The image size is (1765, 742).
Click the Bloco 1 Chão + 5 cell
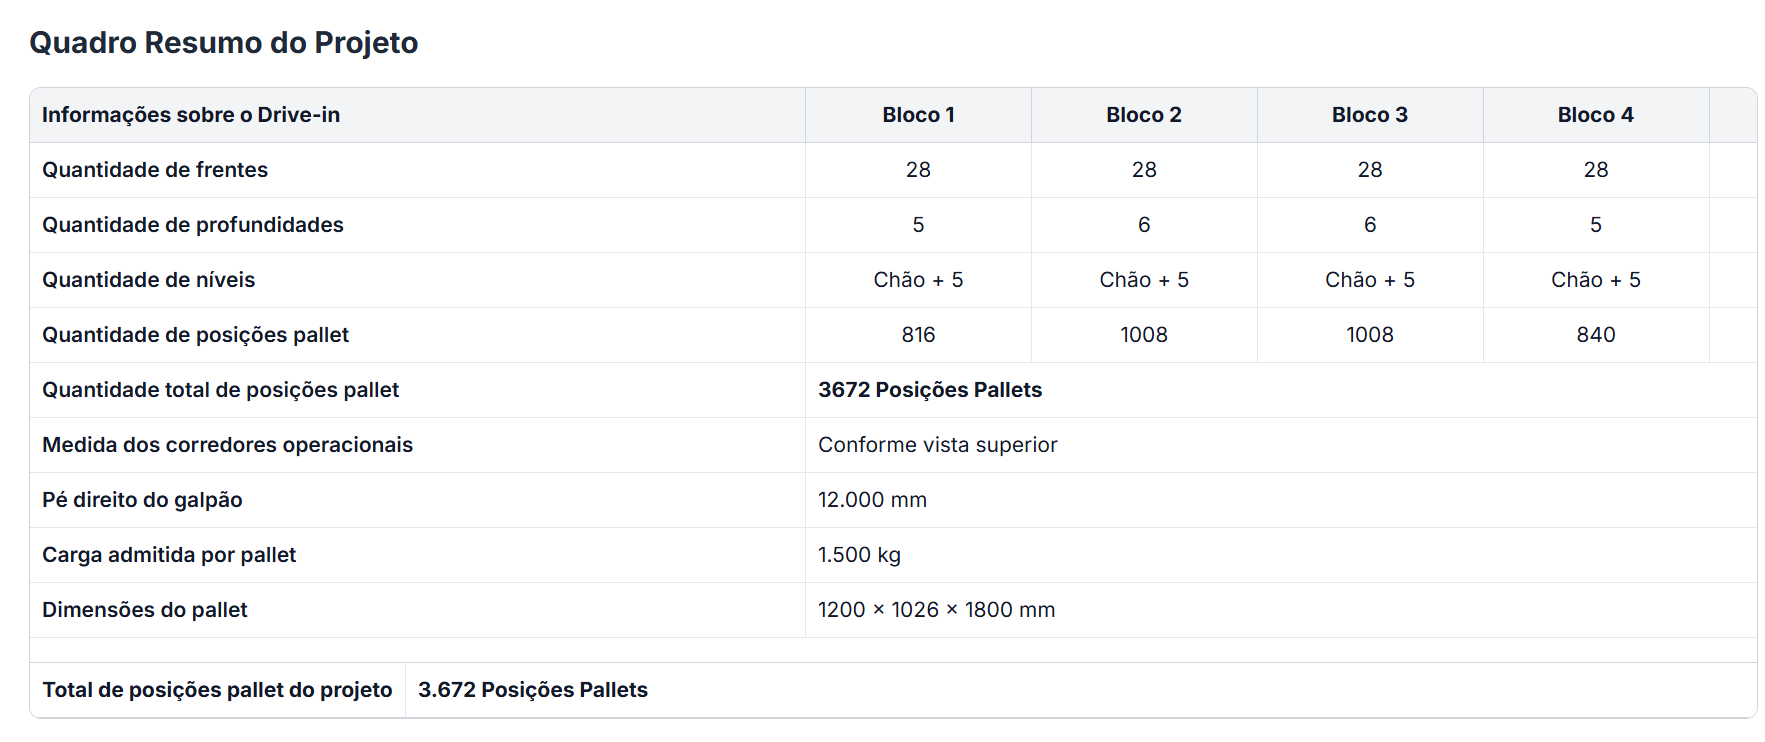(x=918, y=280)
